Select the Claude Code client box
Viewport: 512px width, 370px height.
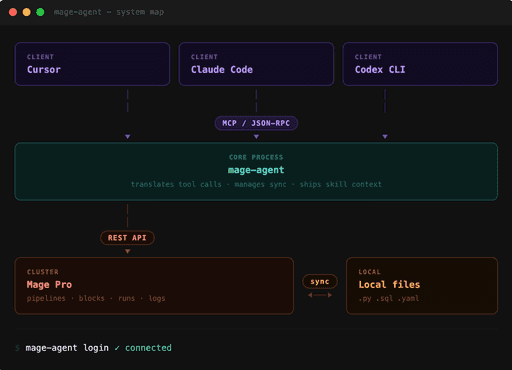tap(256, 64)
